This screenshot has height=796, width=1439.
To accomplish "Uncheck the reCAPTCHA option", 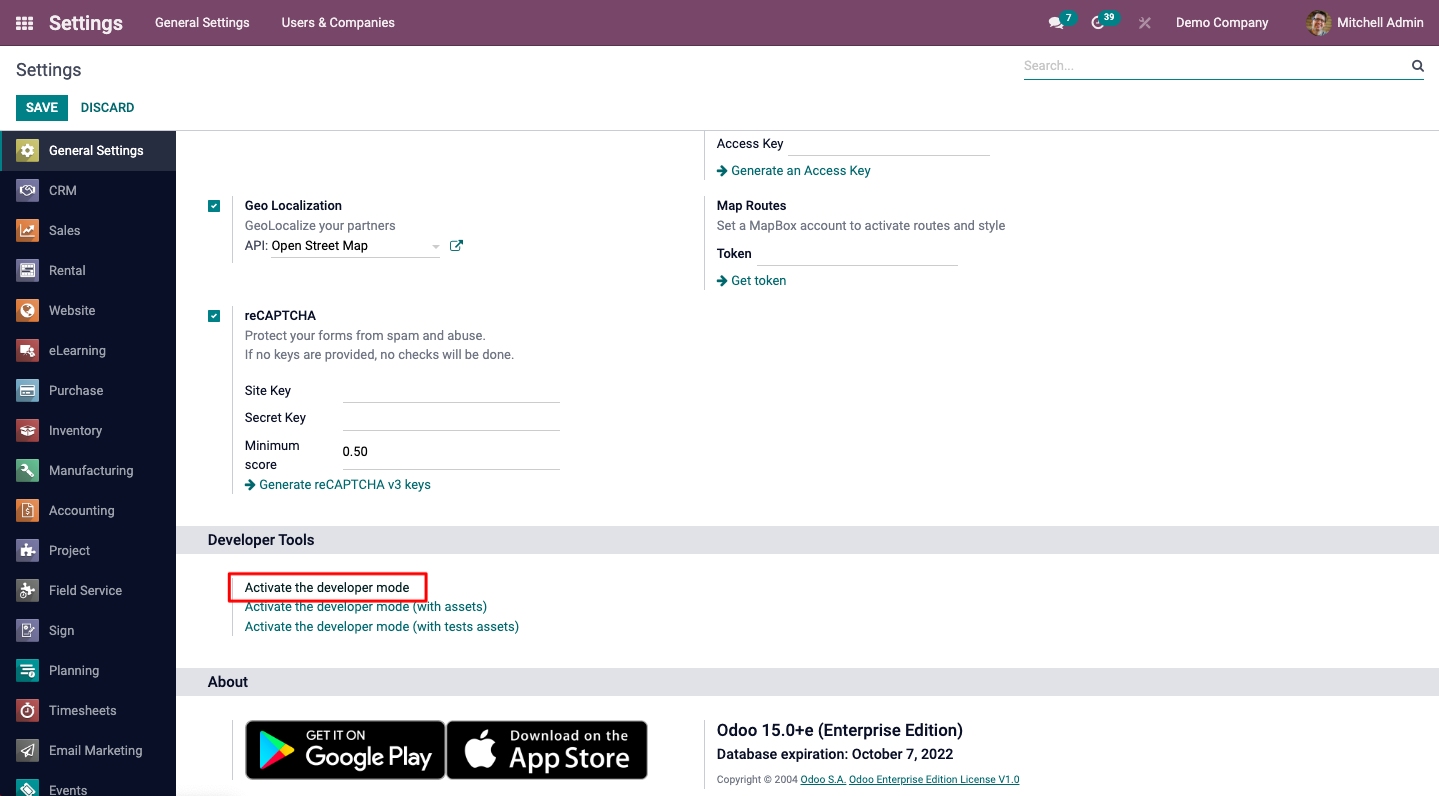I will (213, 315).
